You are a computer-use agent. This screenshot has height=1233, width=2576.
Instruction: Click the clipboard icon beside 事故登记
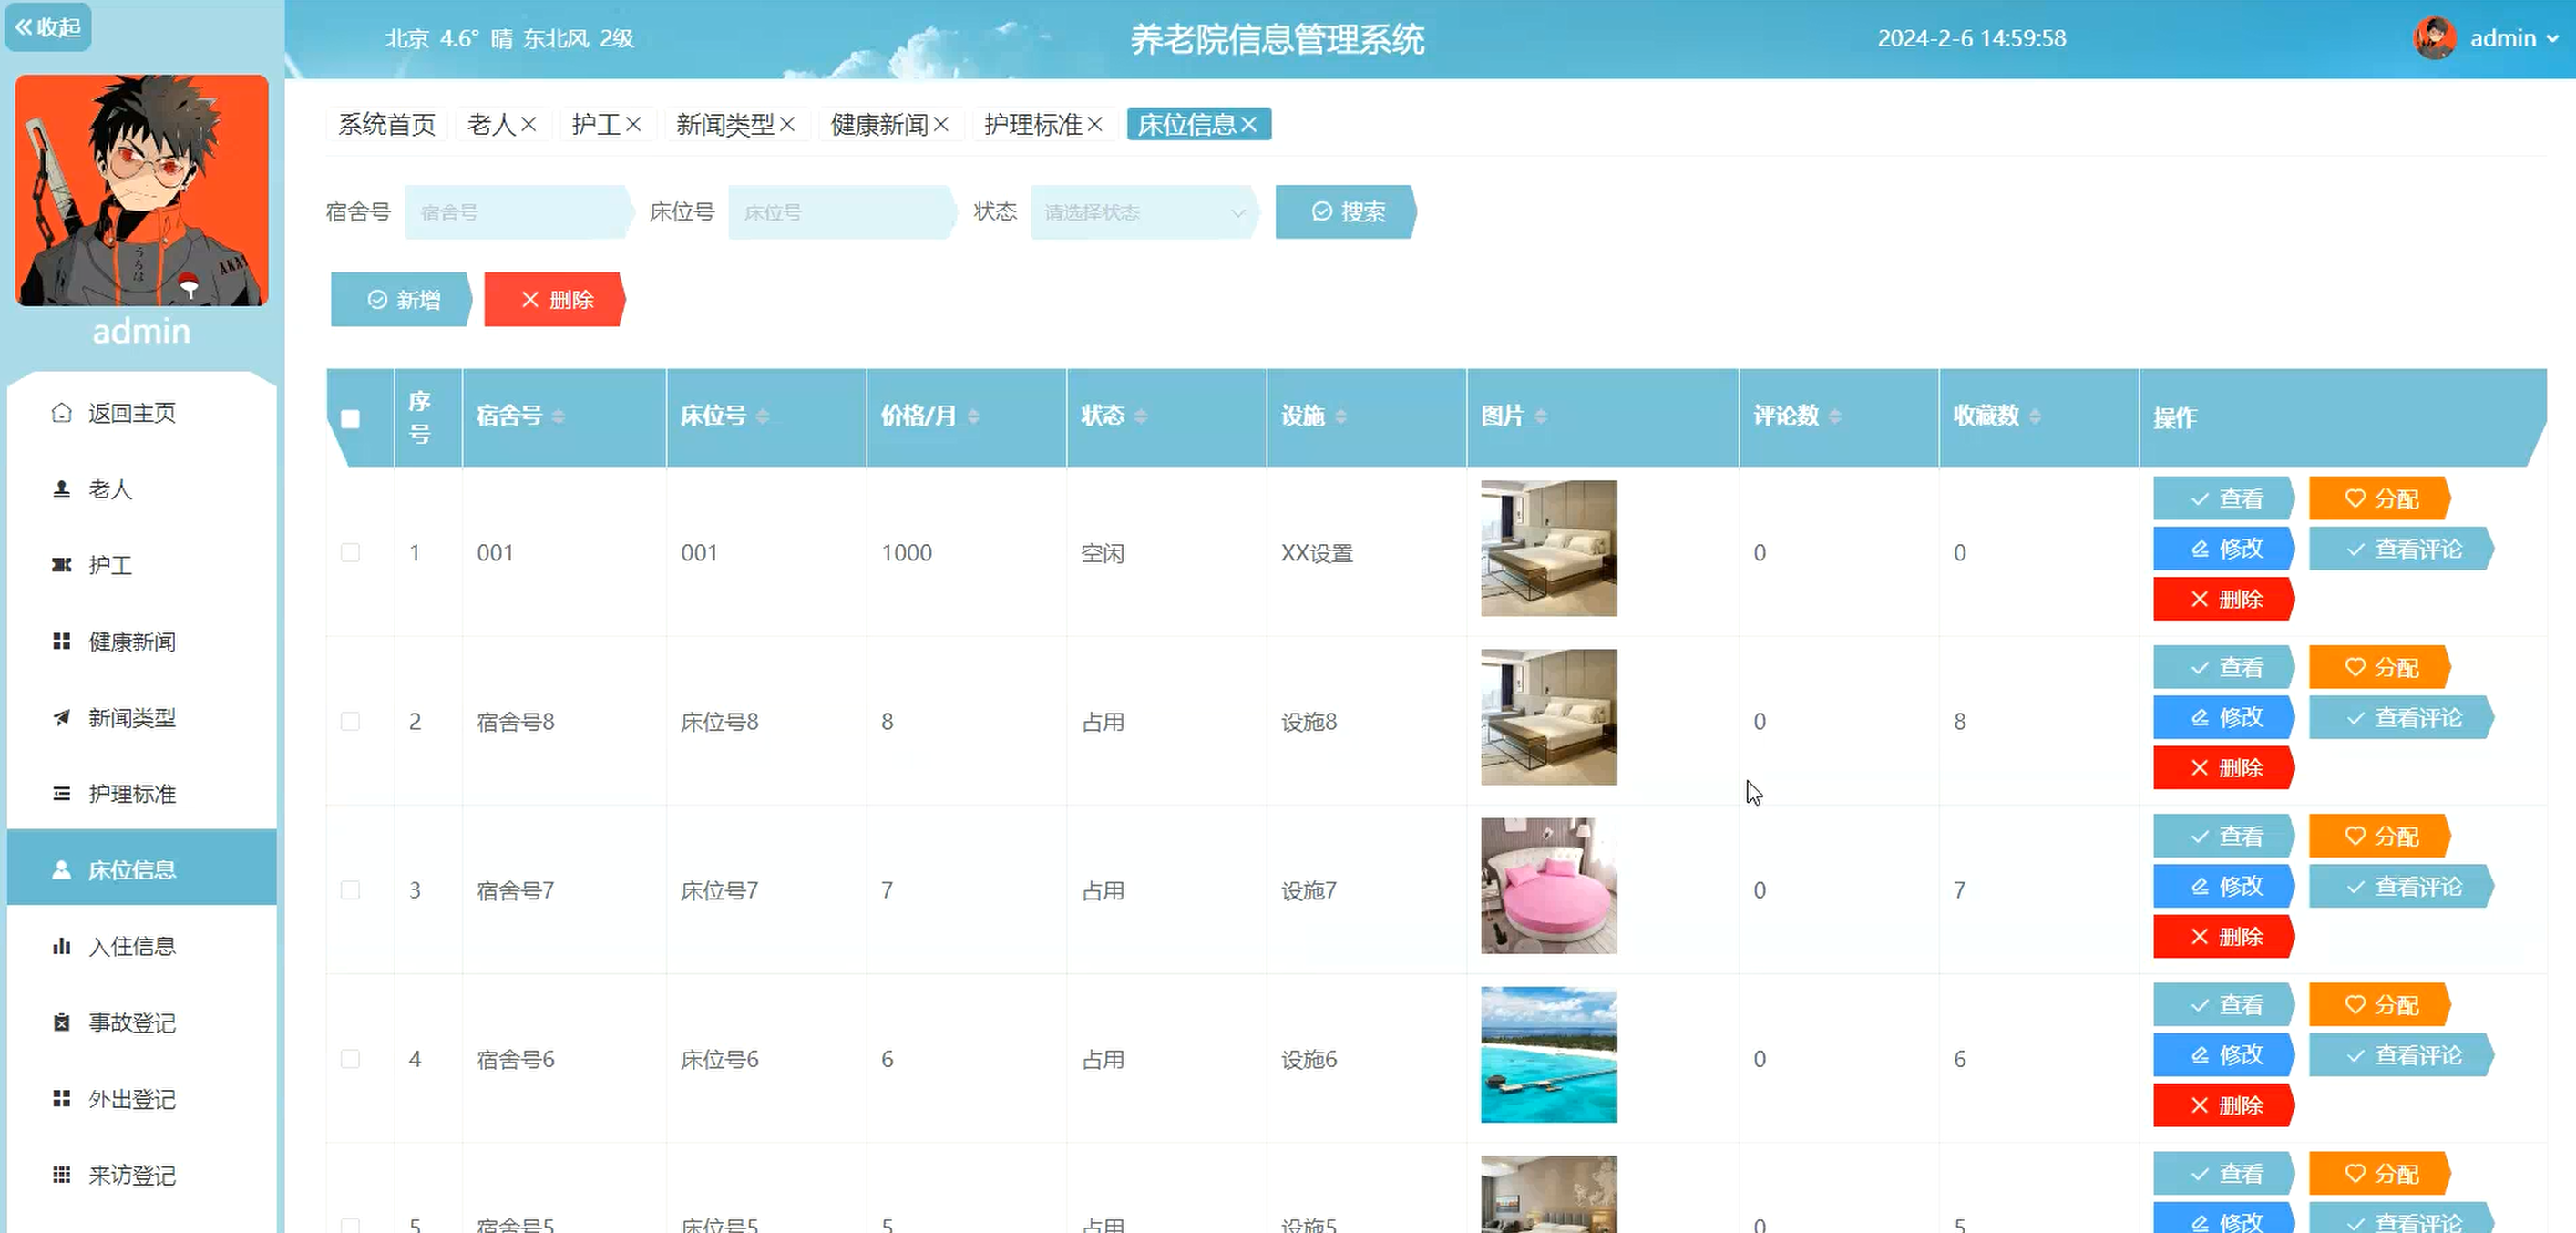coord(61,1022)
